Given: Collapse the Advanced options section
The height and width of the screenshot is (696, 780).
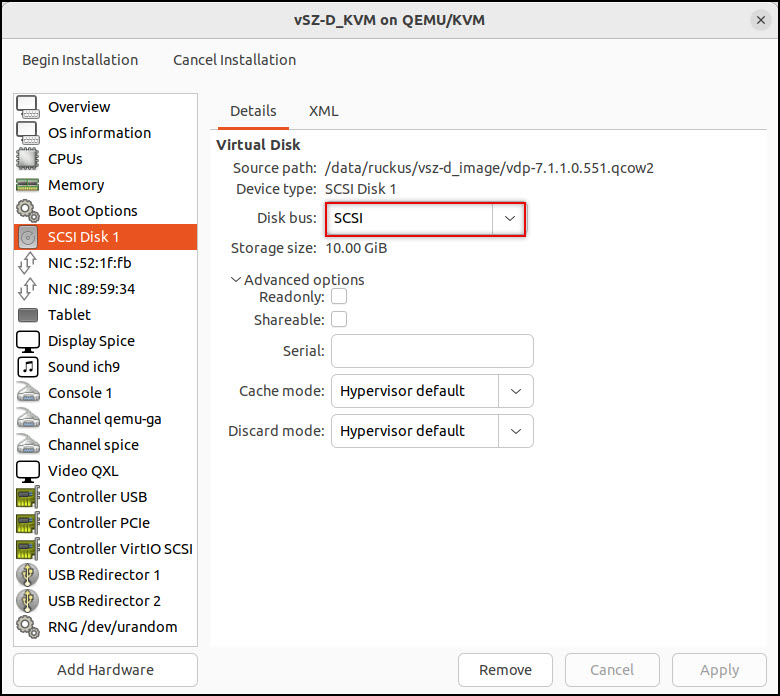Looking at the screenshot, I should 297,280.
